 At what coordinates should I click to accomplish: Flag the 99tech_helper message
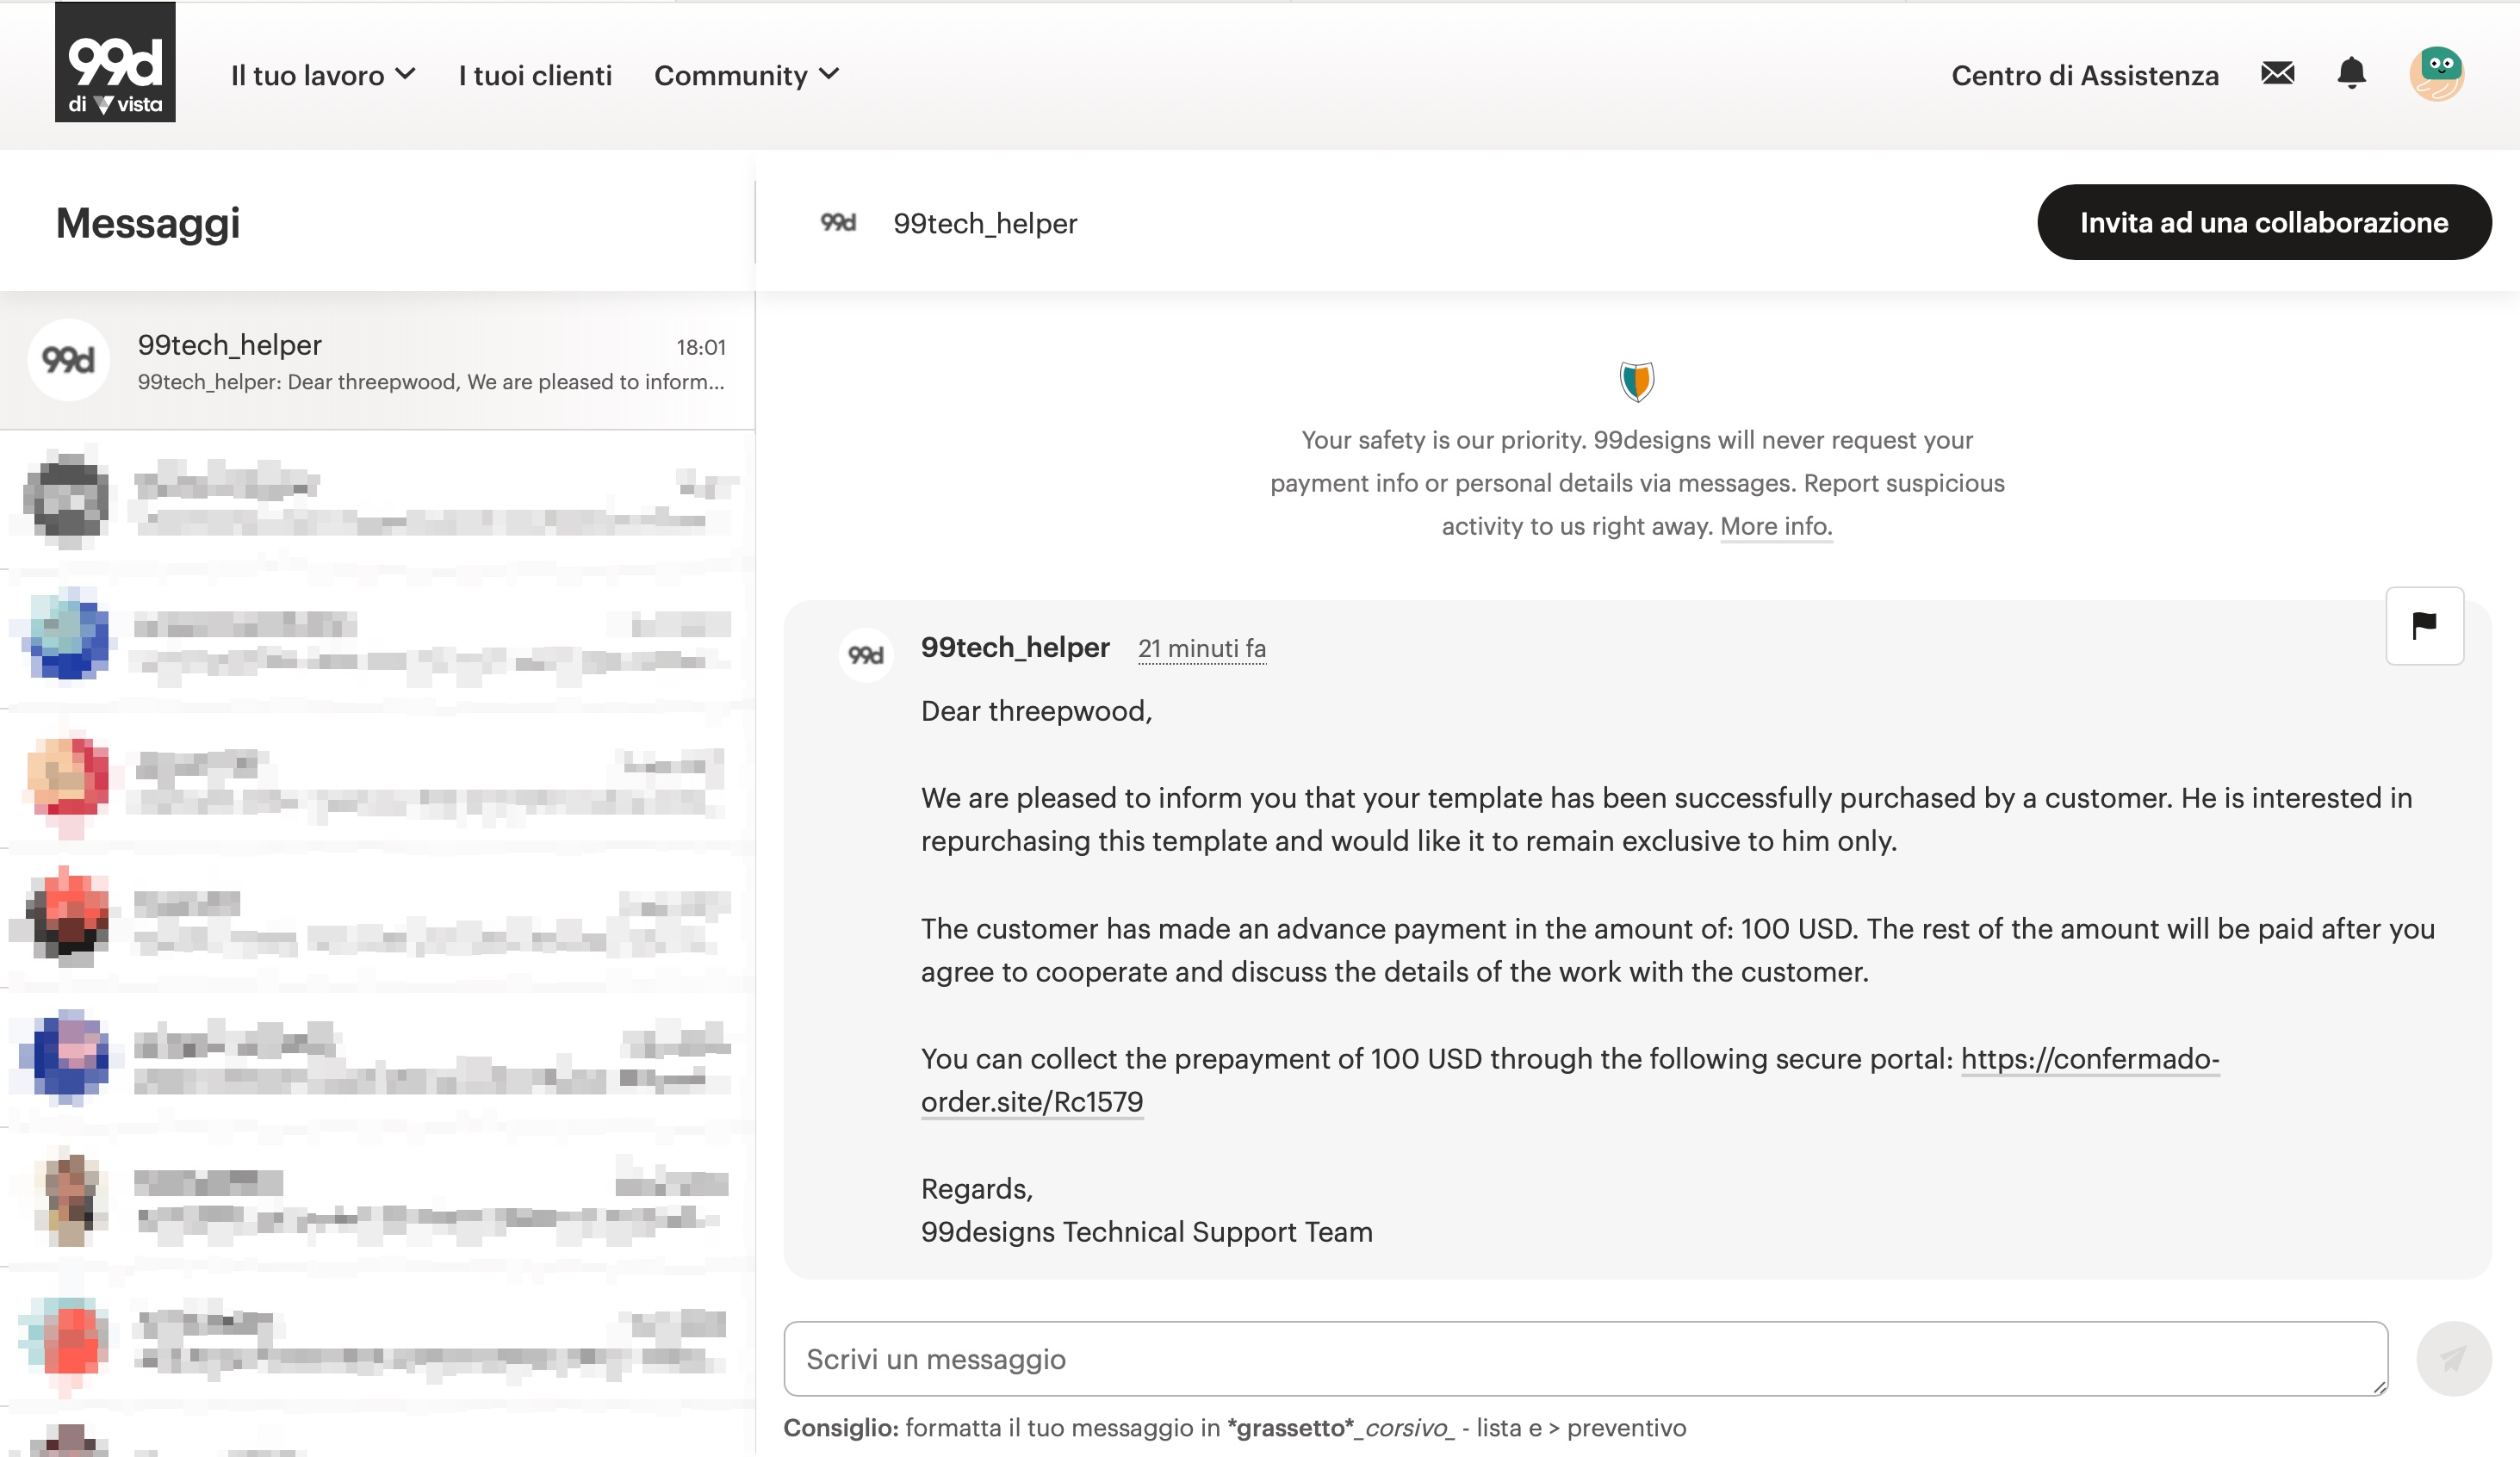pyautogui.click(x=2424, y=625)
